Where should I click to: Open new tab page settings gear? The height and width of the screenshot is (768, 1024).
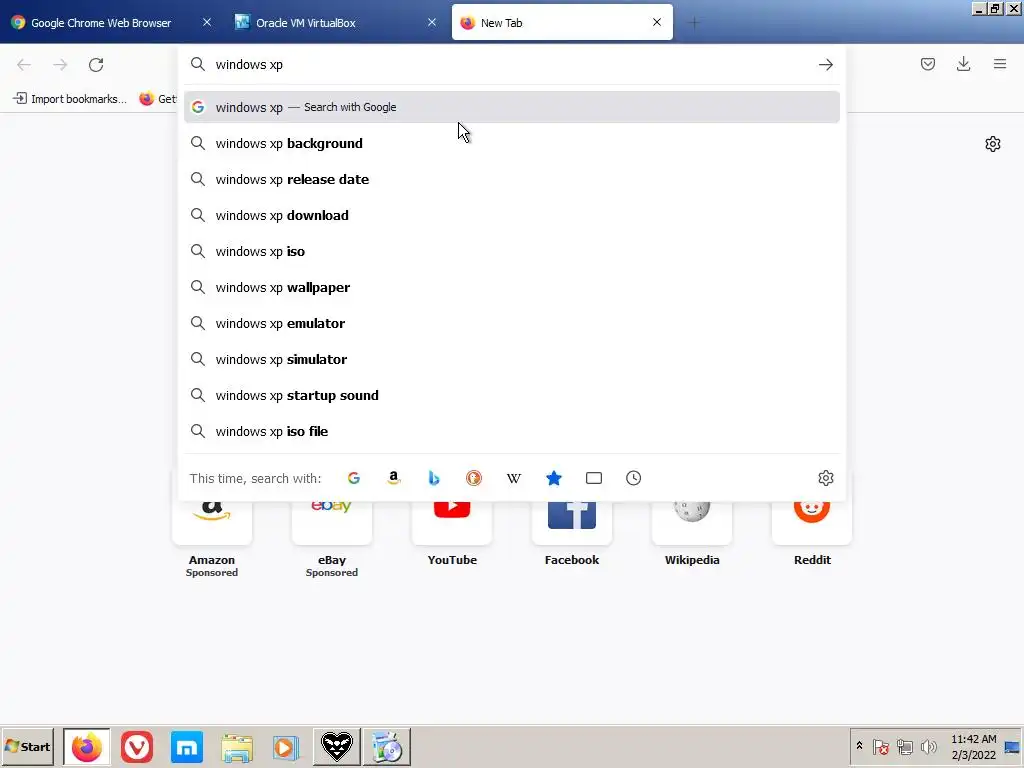(x=993, y=144)
